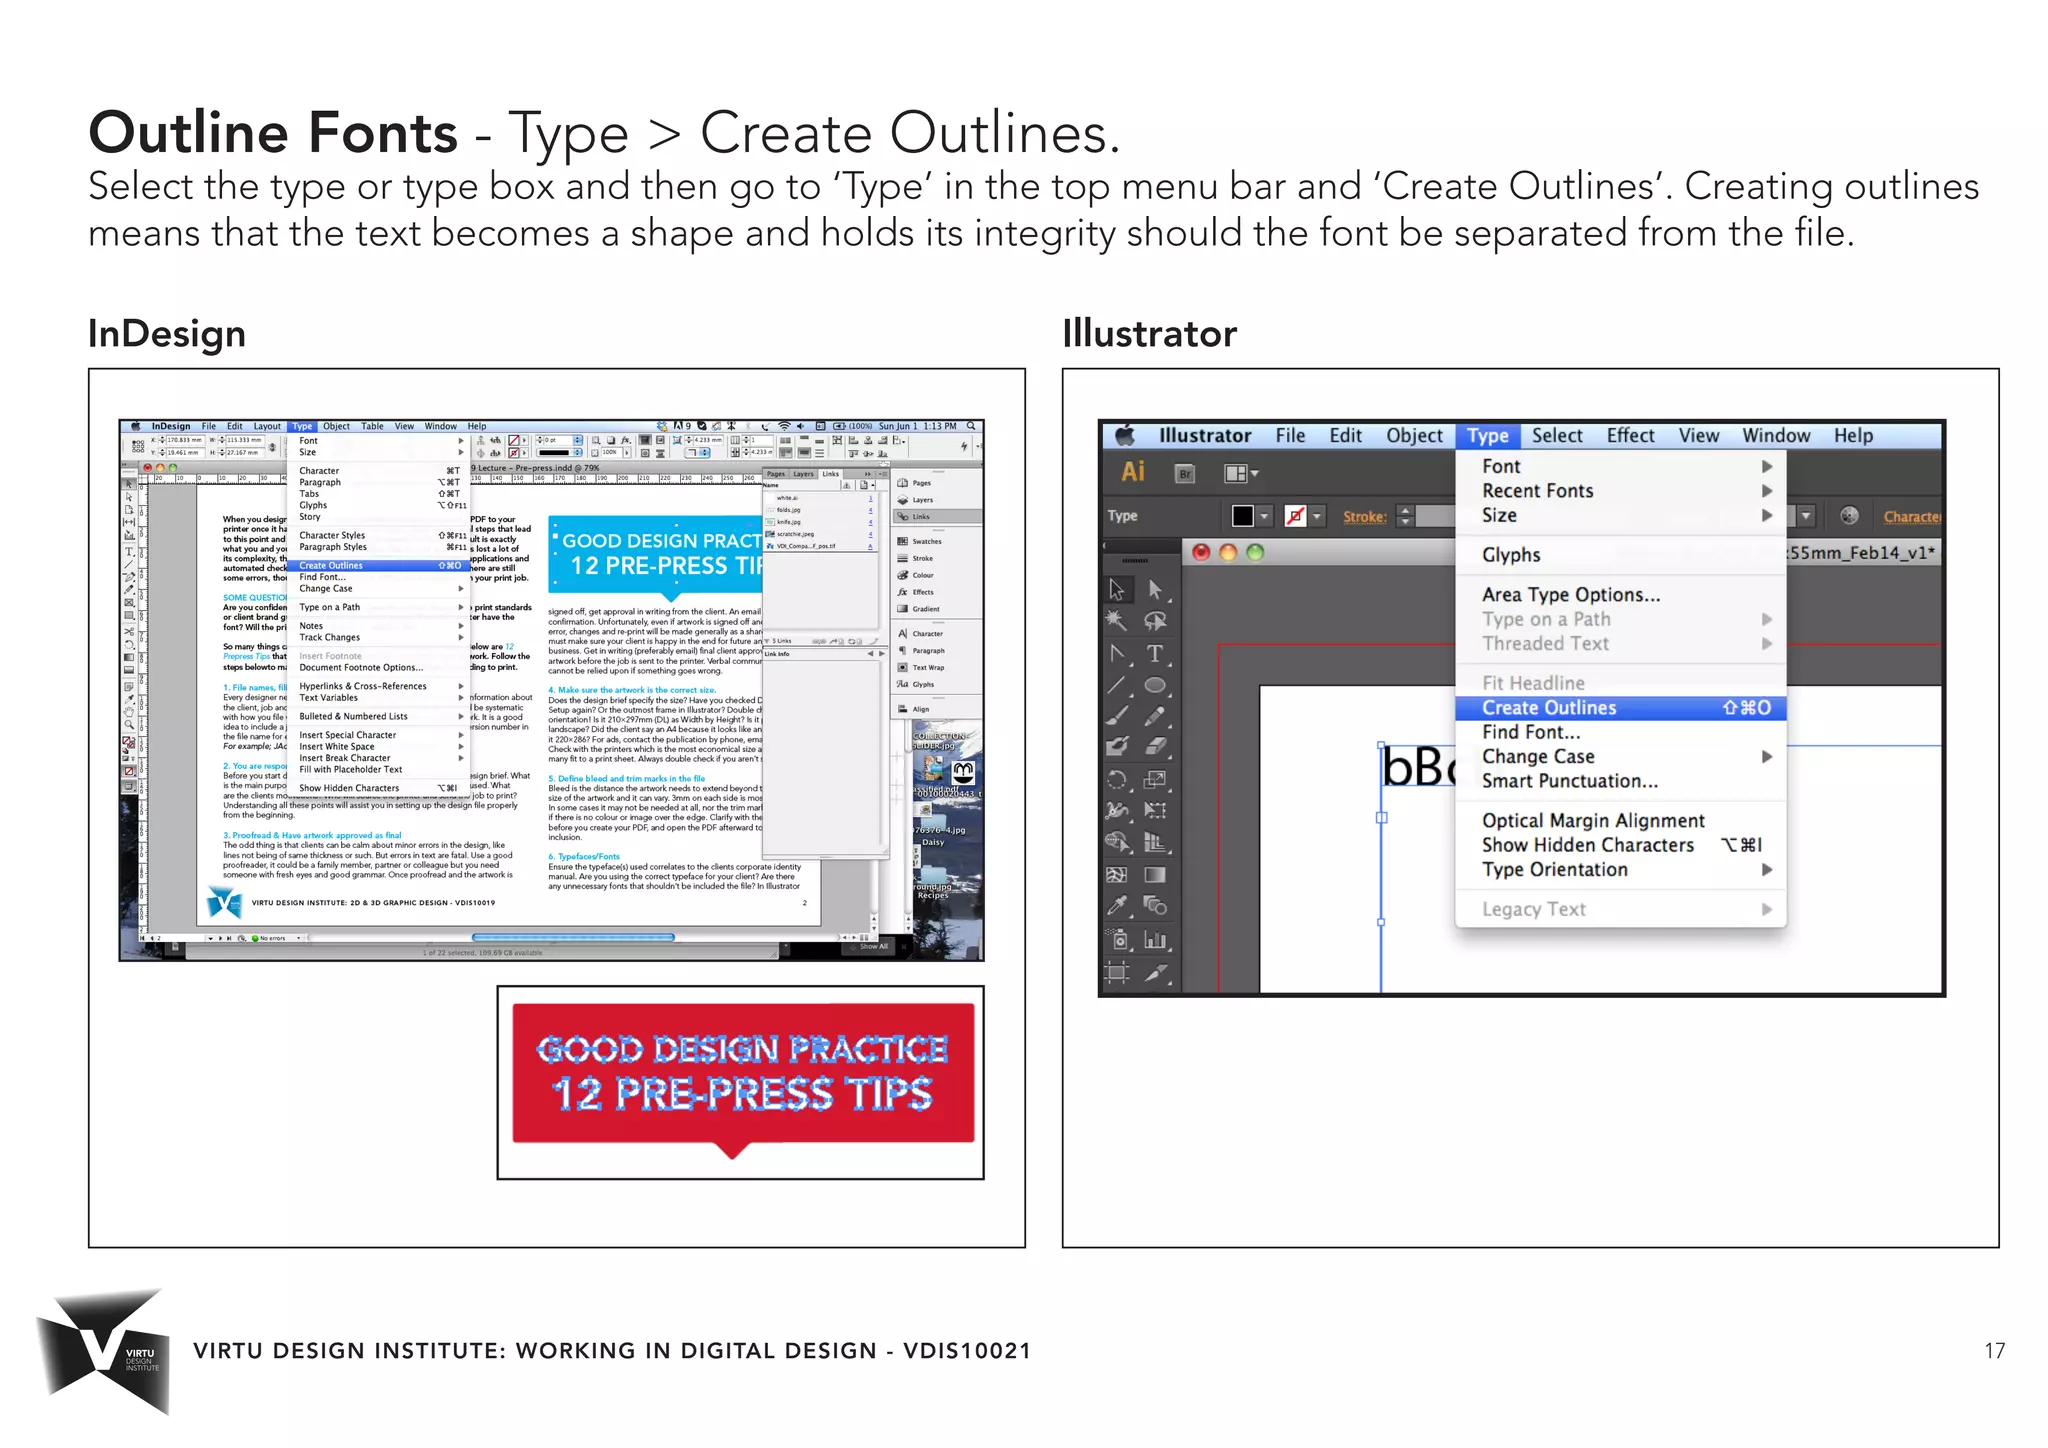Switch to Layers tab in InDesign panel group
The width and height of the screenshot is (2048, 1448).
tap(803, 474)
